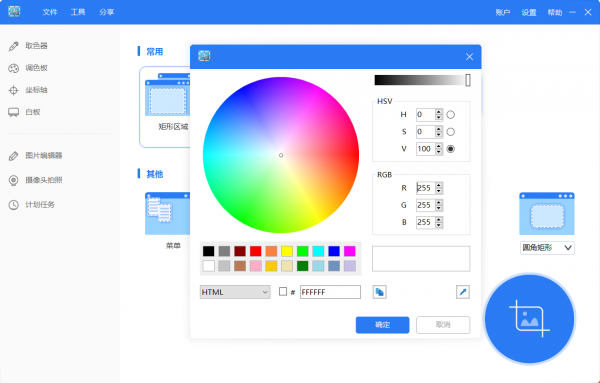
Task: Select the H radio button
Action: click(451, 114)
